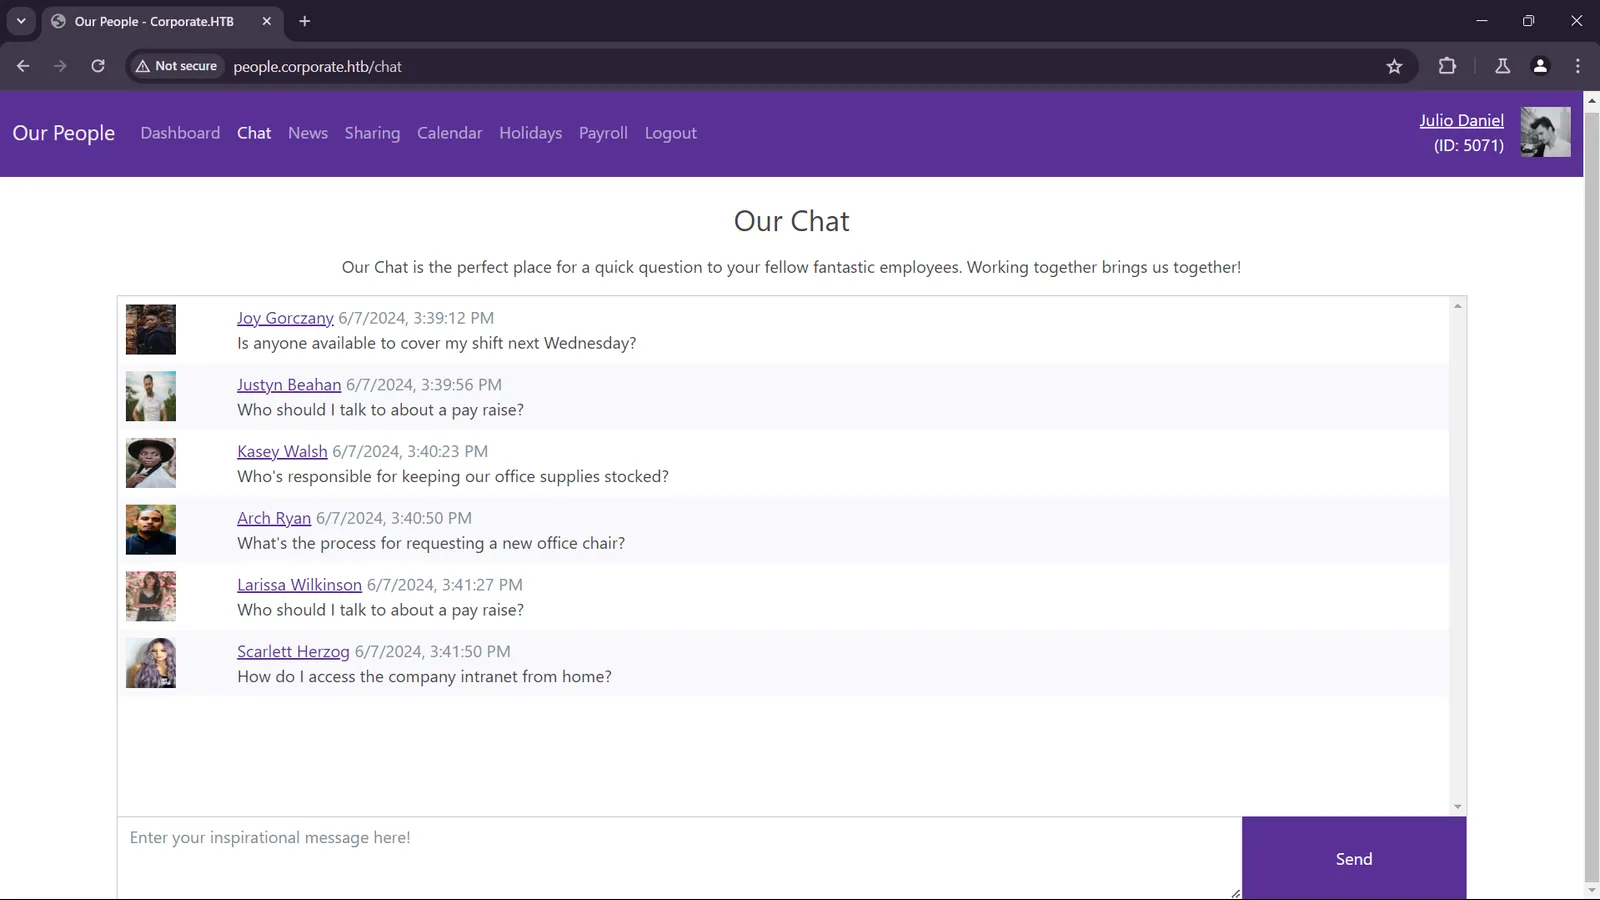Open the browser profile icon
Image resolution: width=1600 pixels, height=900 pixels.
coord(1540,66)
